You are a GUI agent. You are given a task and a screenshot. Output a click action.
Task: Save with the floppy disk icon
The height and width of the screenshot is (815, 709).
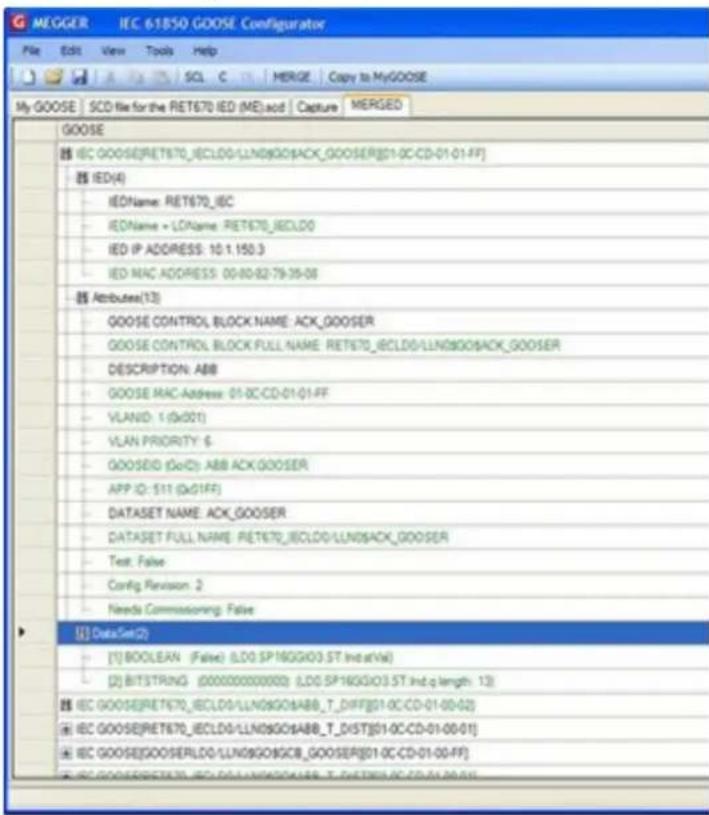click(x=79, y=77)
